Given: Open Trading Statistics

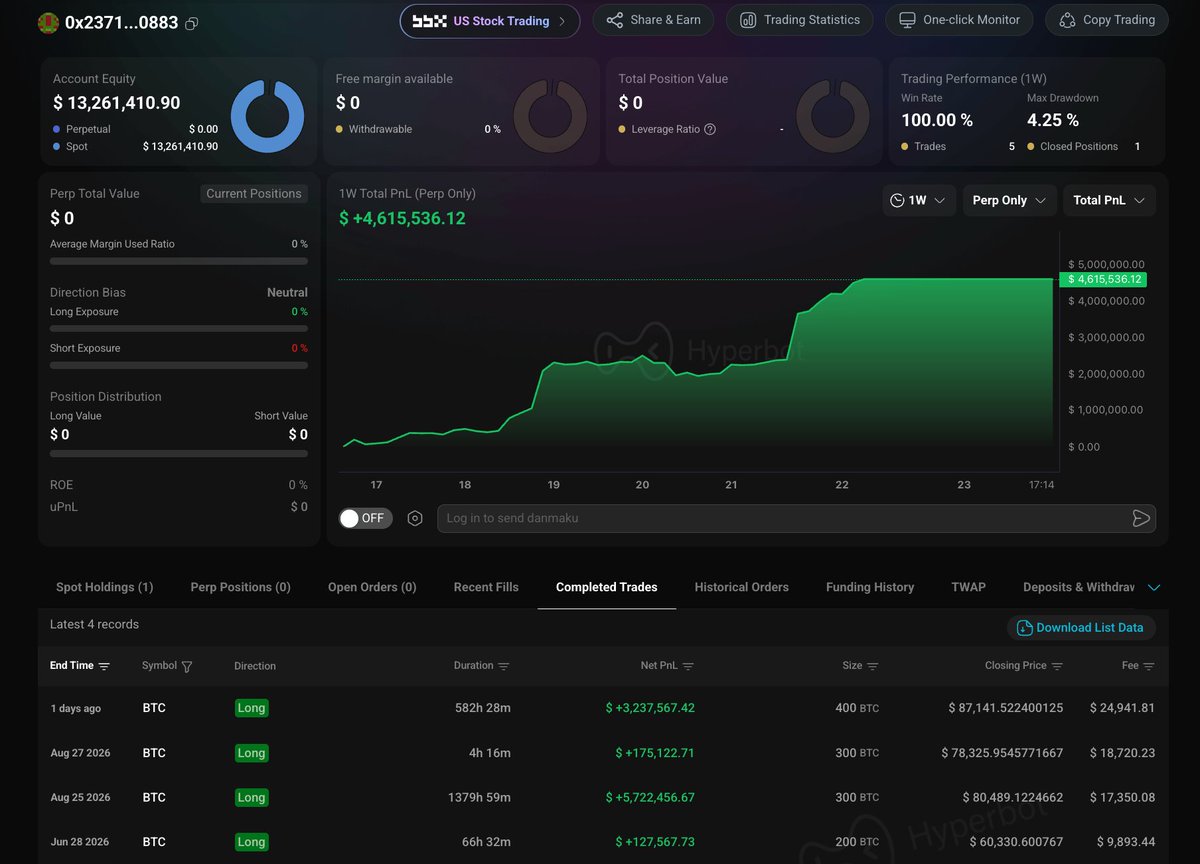Looking at the screenshot, I should (800, 20).
